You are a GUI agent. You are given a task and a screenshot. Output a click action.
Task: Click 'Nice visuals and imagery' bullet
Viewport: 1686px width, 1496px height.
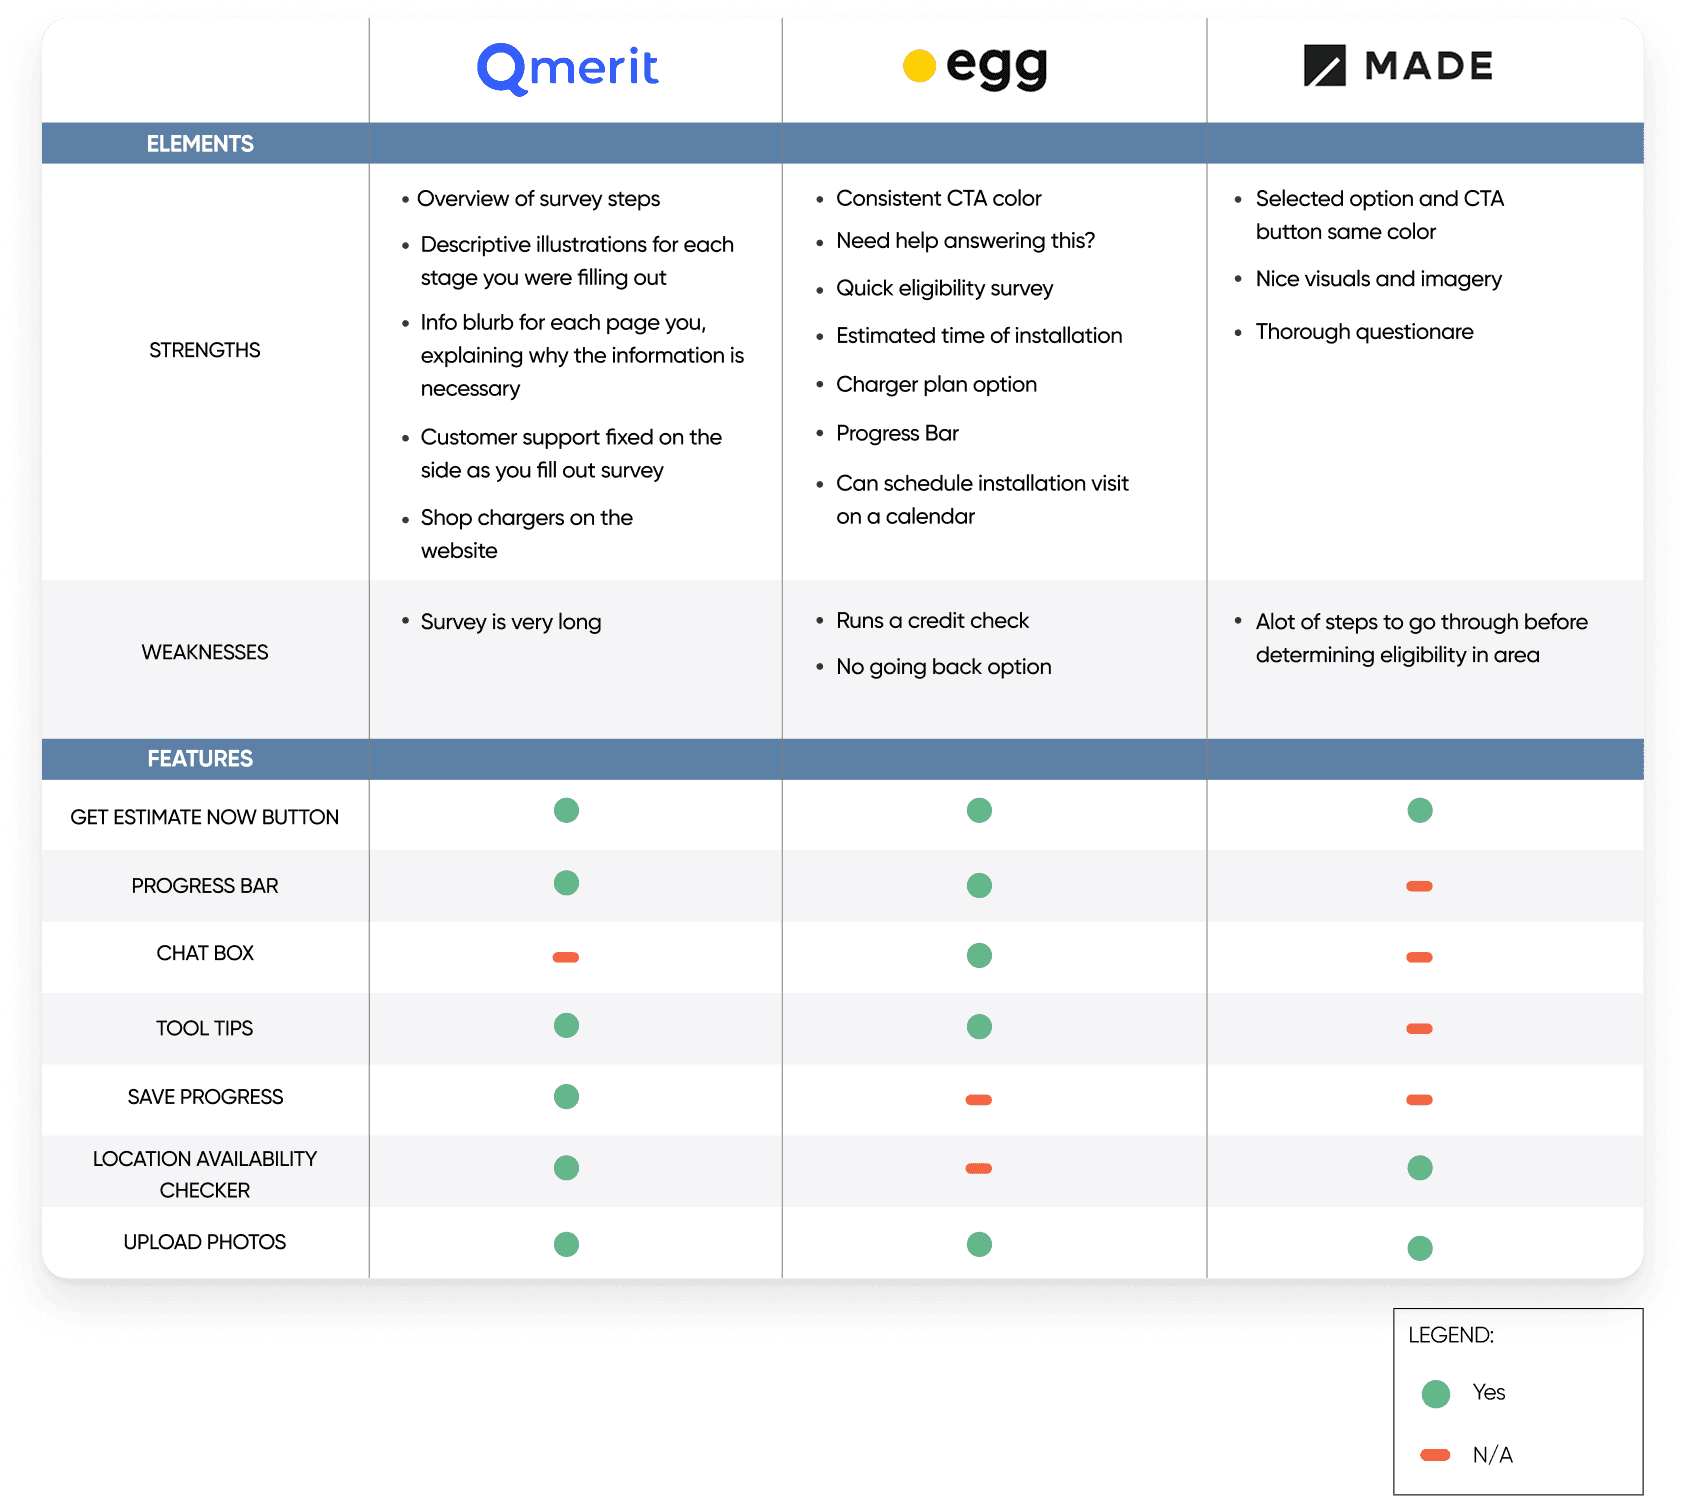[x=1378, y=279]
